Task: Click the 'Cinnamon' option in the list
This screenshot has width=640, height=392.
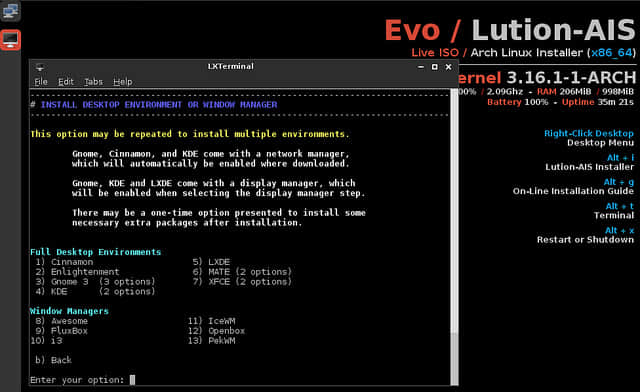Action: (x=72, y=262)
